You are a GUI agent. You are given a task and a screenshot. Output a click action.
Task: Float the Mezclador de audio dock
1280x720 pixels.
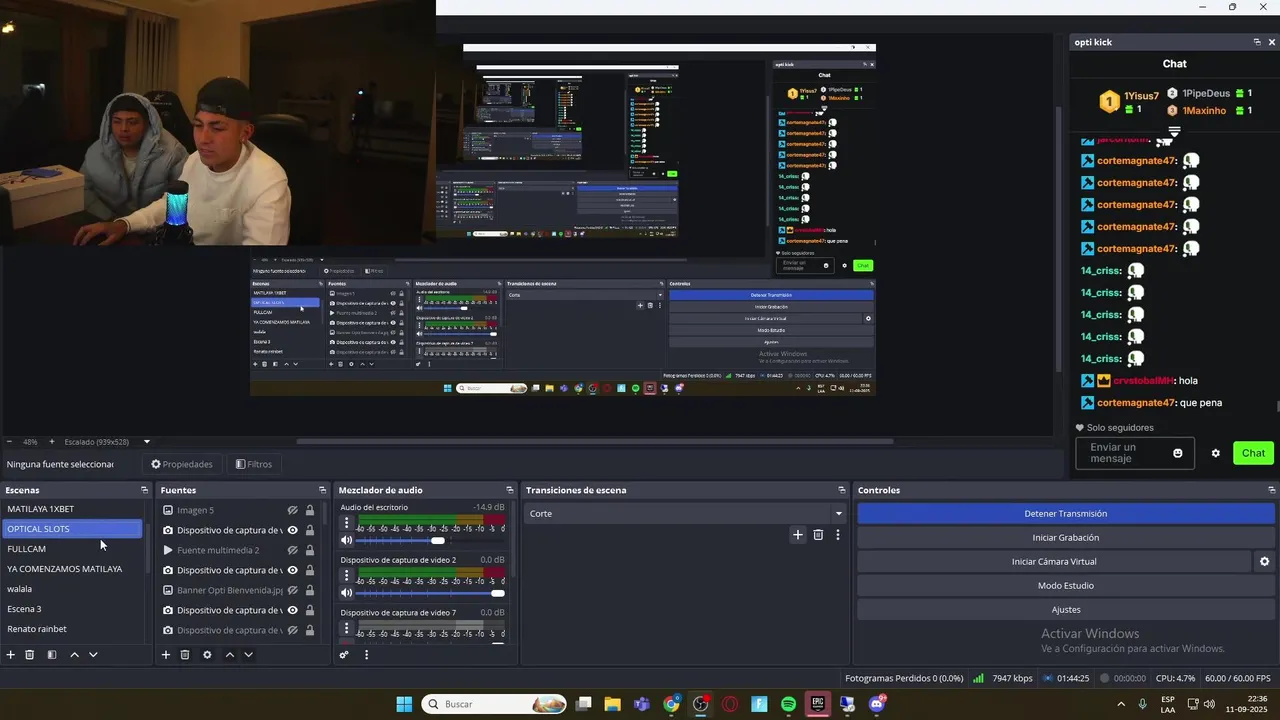point(510,490)
